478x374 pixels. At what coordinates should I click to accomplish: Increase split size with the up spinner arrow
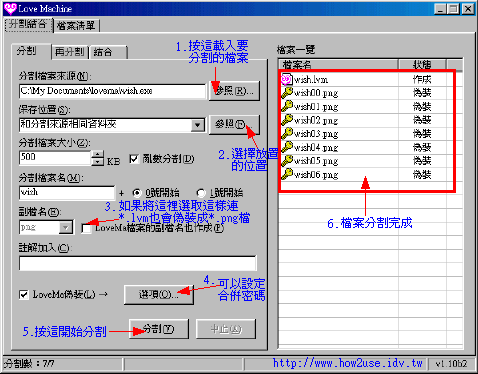97,154
